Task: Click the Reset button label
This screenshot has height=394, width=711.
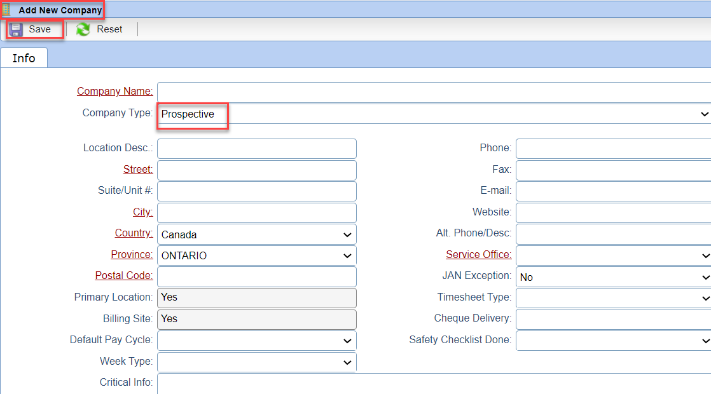Action: click(x=109, y=29)
